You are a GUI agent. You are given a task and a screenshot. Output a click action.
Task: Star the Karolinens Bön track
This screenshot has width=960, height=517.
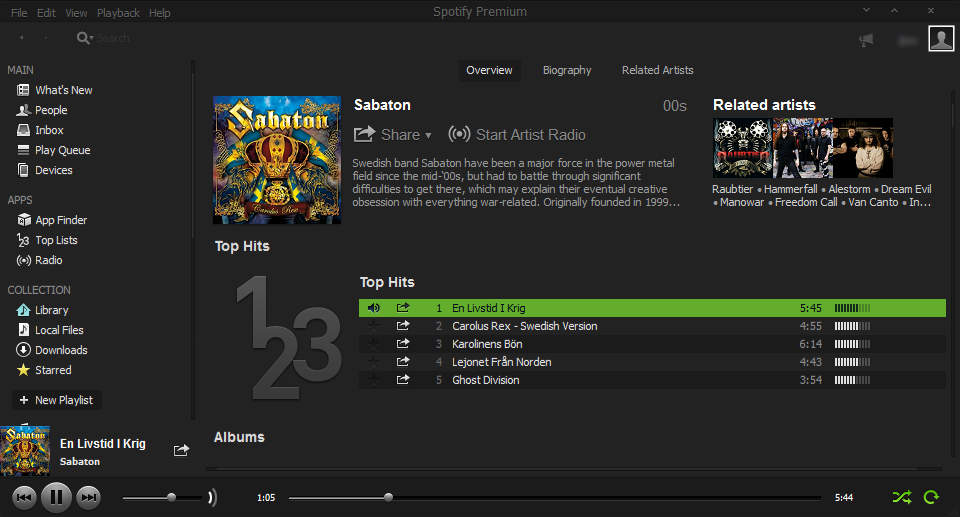coord(374,344)
